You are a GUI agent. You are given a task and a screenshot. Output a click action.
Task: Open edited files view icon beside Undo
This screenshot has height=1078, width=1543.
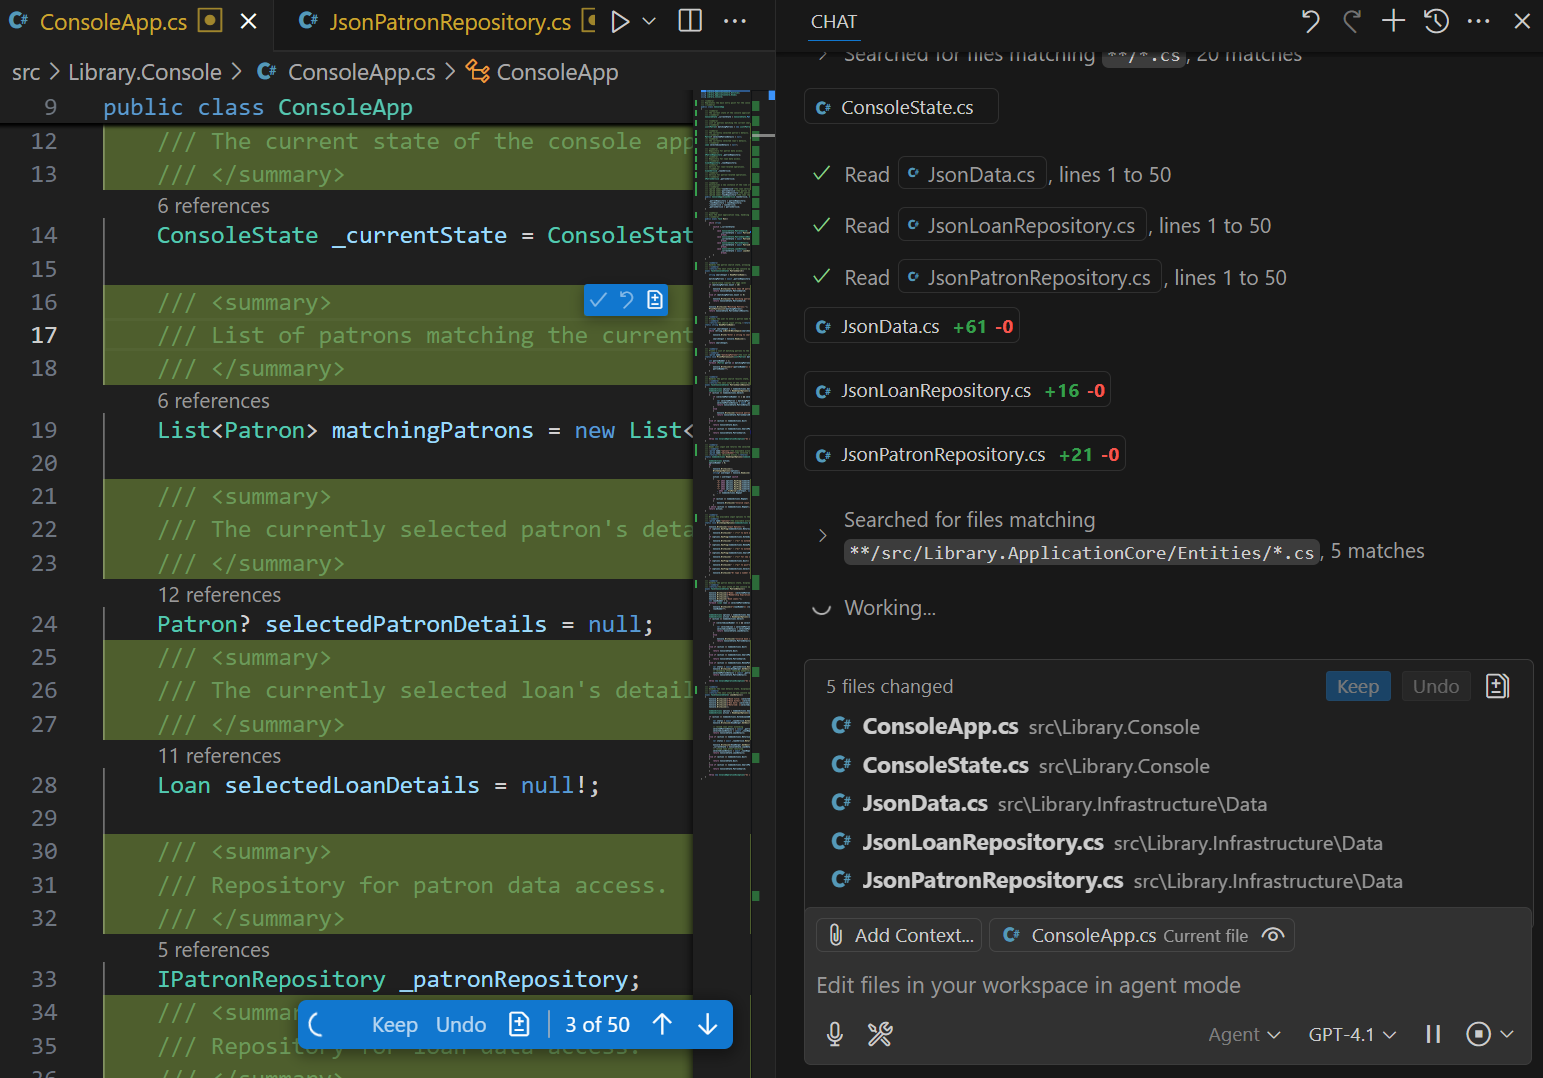1497,686
